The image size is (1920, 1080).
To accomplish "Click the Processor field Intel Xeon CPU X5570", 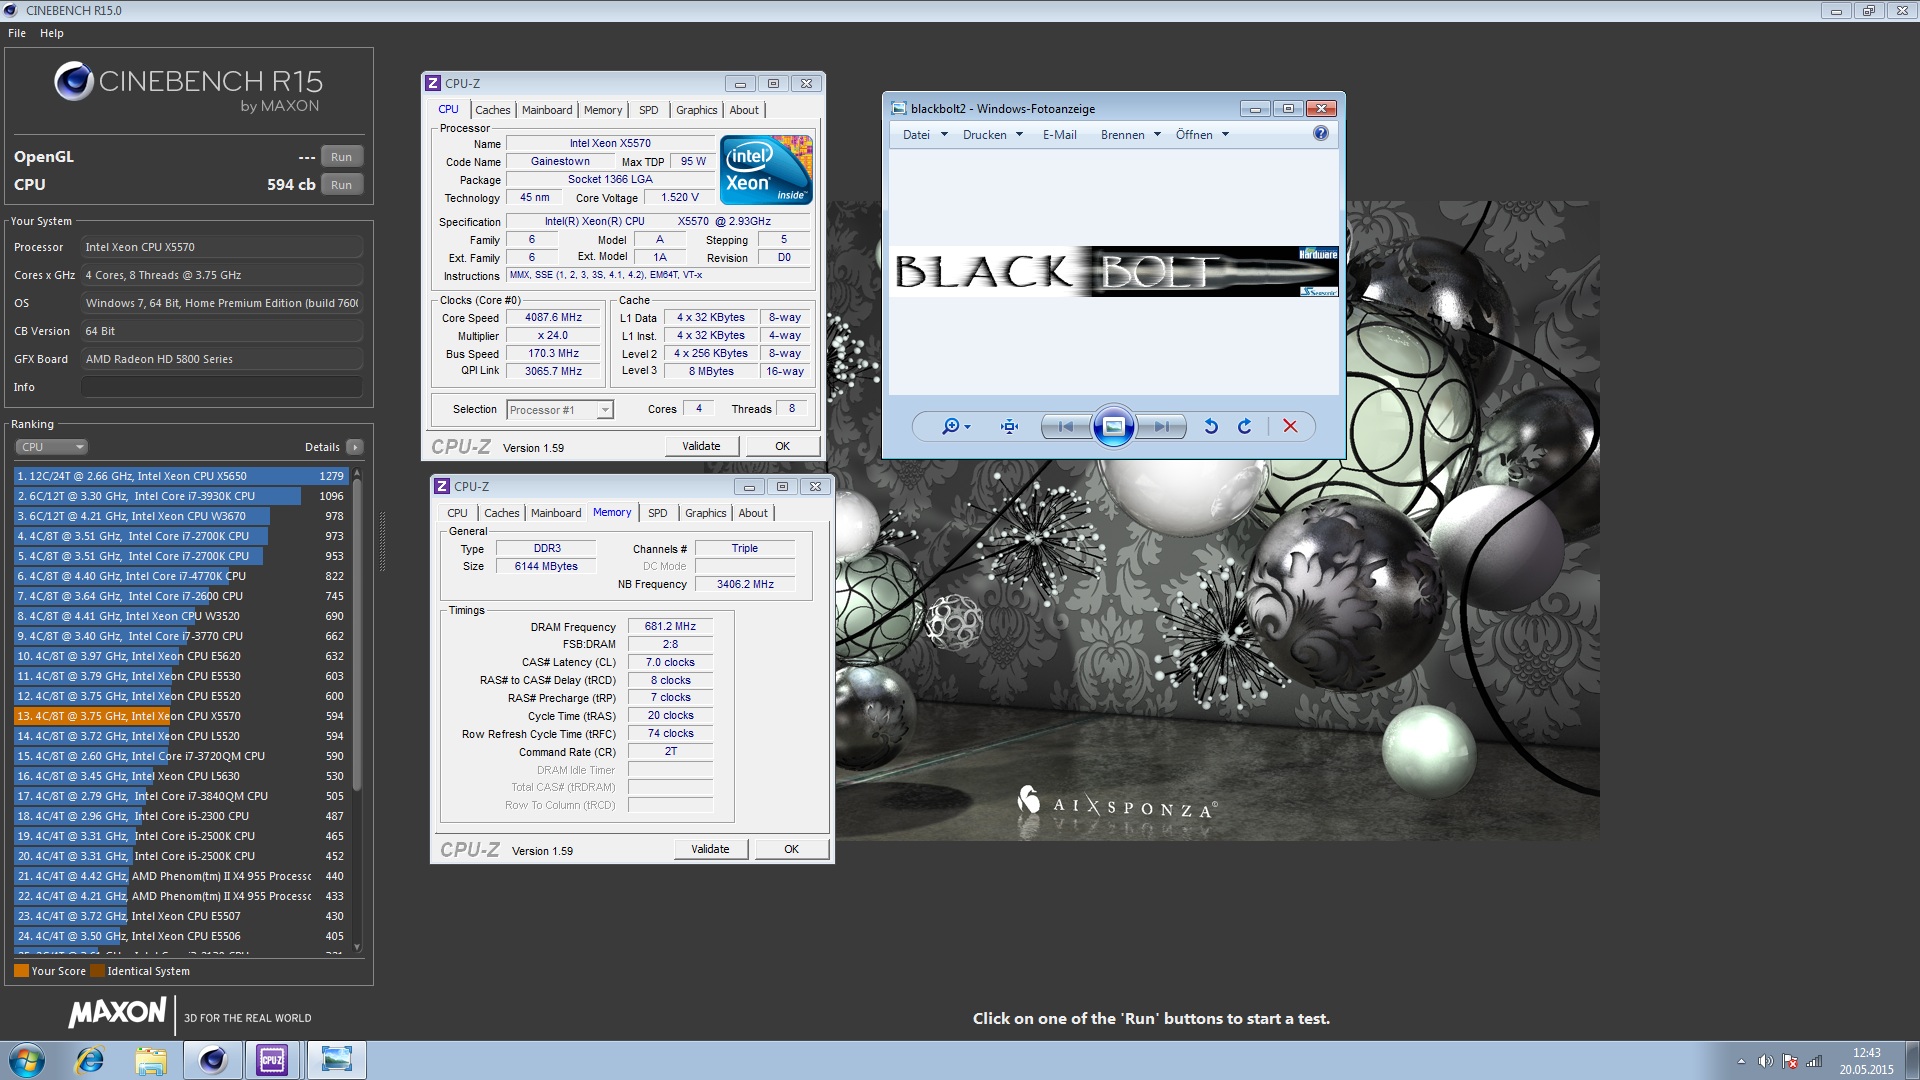I will [222, 247].
